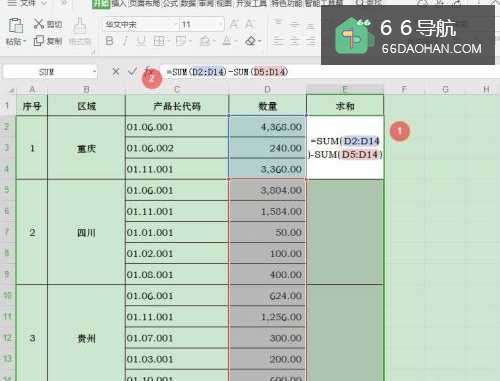The width and height of the screenshot is (500, 381).
Task: Click in the formula bar text
Action: [227, 72]
